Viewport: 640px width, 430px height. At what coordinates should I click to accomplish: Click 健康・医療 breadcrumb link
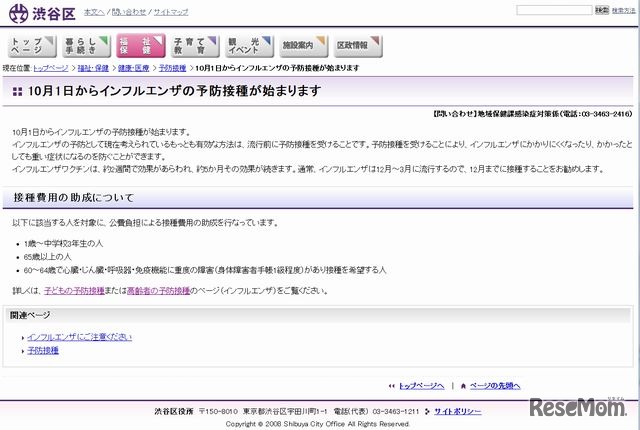133,68
